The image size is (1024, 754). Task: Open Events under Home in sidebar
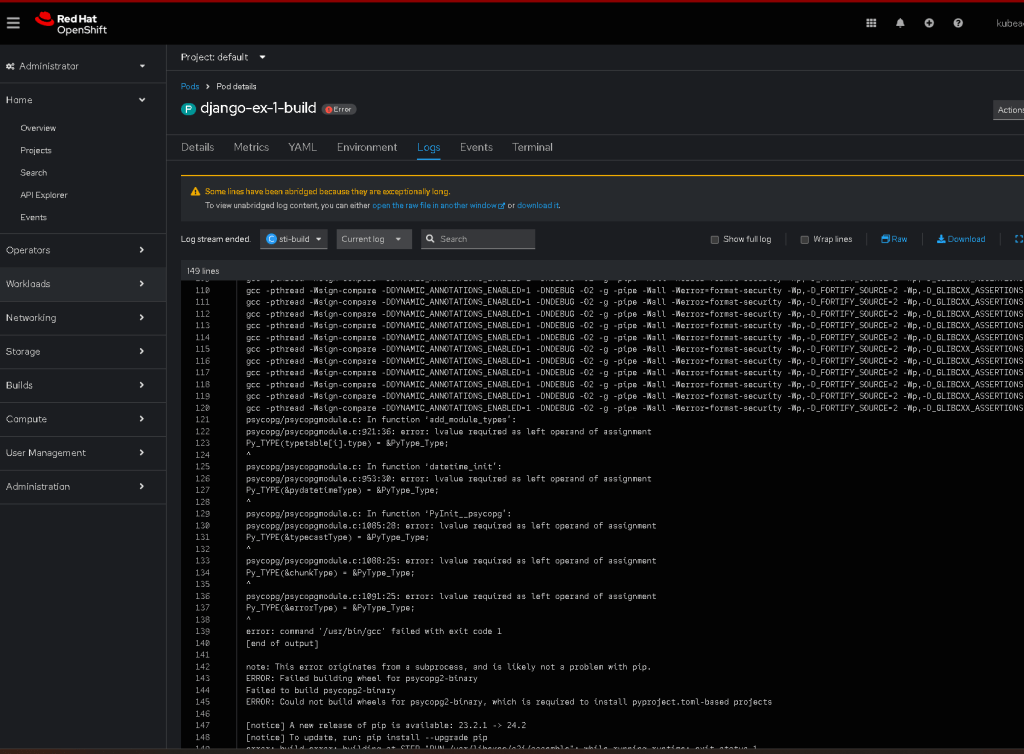(33, 217)
